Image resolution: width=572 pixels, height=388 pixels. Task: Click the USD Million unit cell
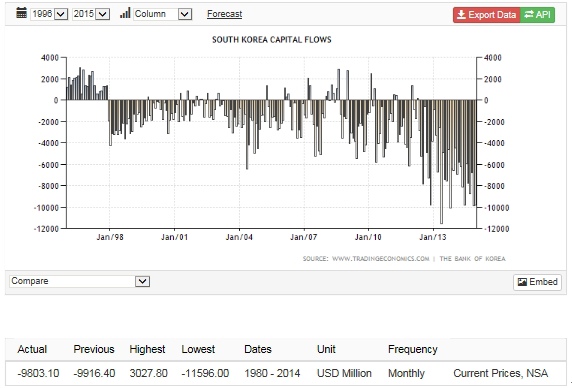(x=344, y=373)
